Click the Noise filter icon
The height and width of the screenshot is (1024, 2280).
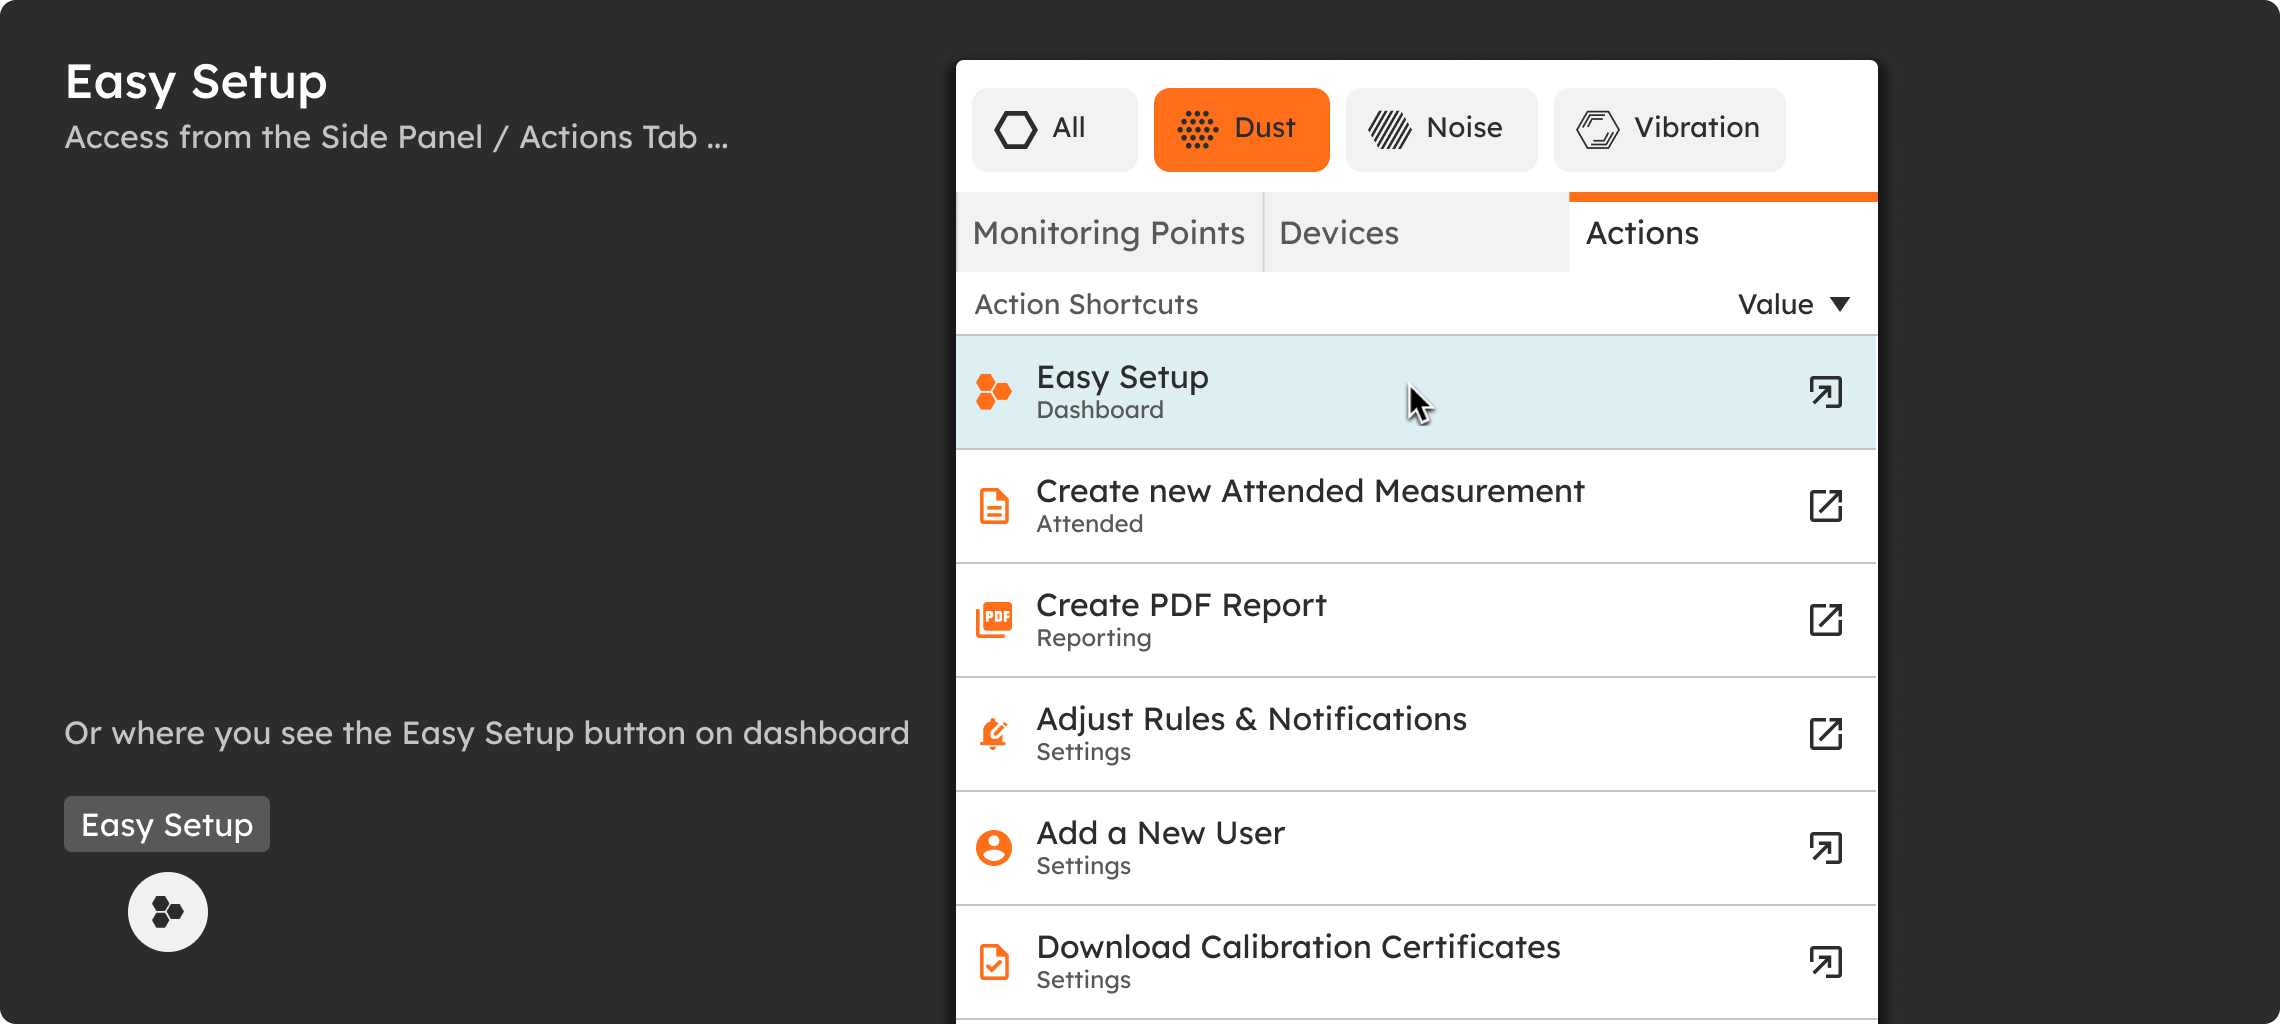(x=1389, y=128)
